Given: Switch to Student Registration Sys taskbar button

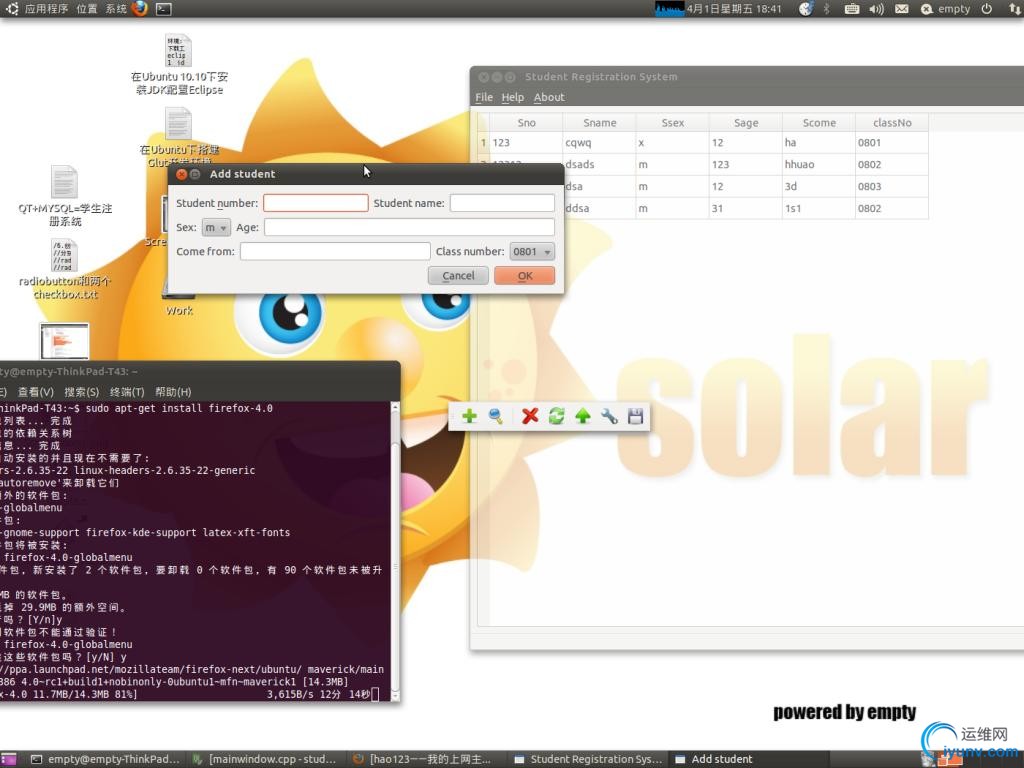Looking at the screenshot, I should (587, 759).
